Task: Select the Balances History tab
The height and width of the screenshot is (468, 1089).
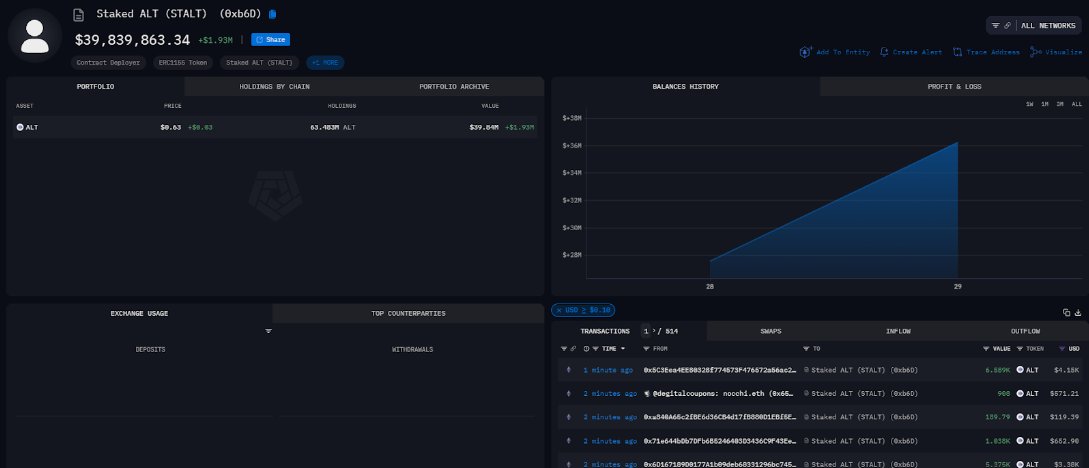Action: [x=685, y=87]
